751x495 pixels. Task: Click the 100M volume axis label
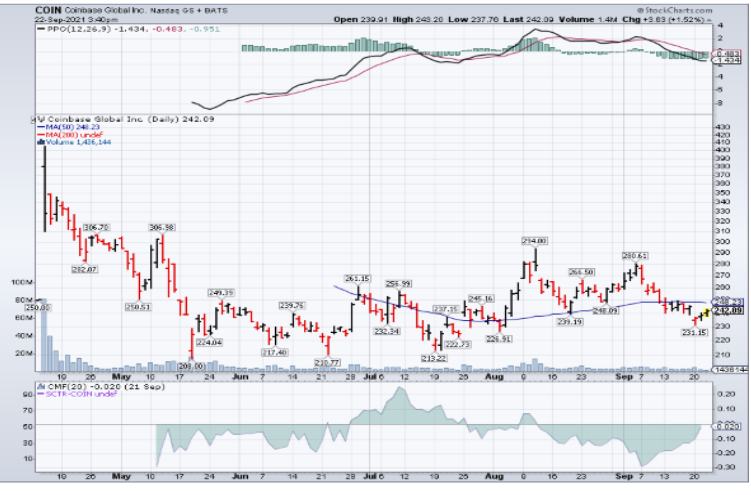(22, 283)
